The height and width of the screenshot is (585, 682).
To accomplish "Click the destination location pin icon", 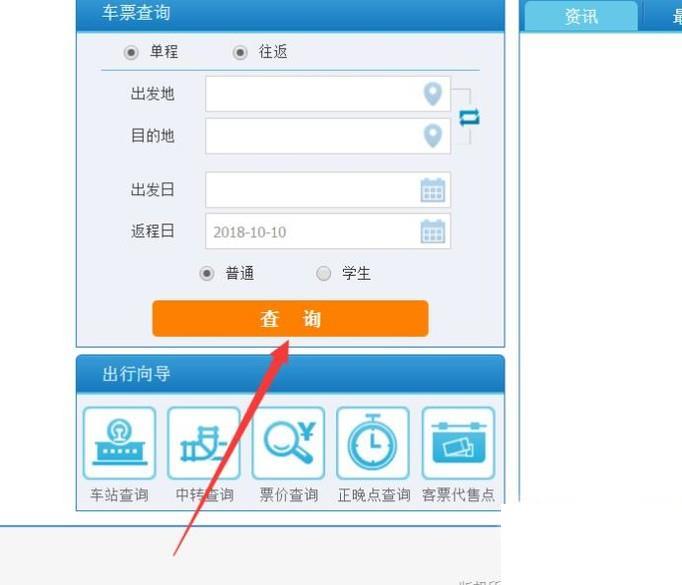I will pos(432,136).
